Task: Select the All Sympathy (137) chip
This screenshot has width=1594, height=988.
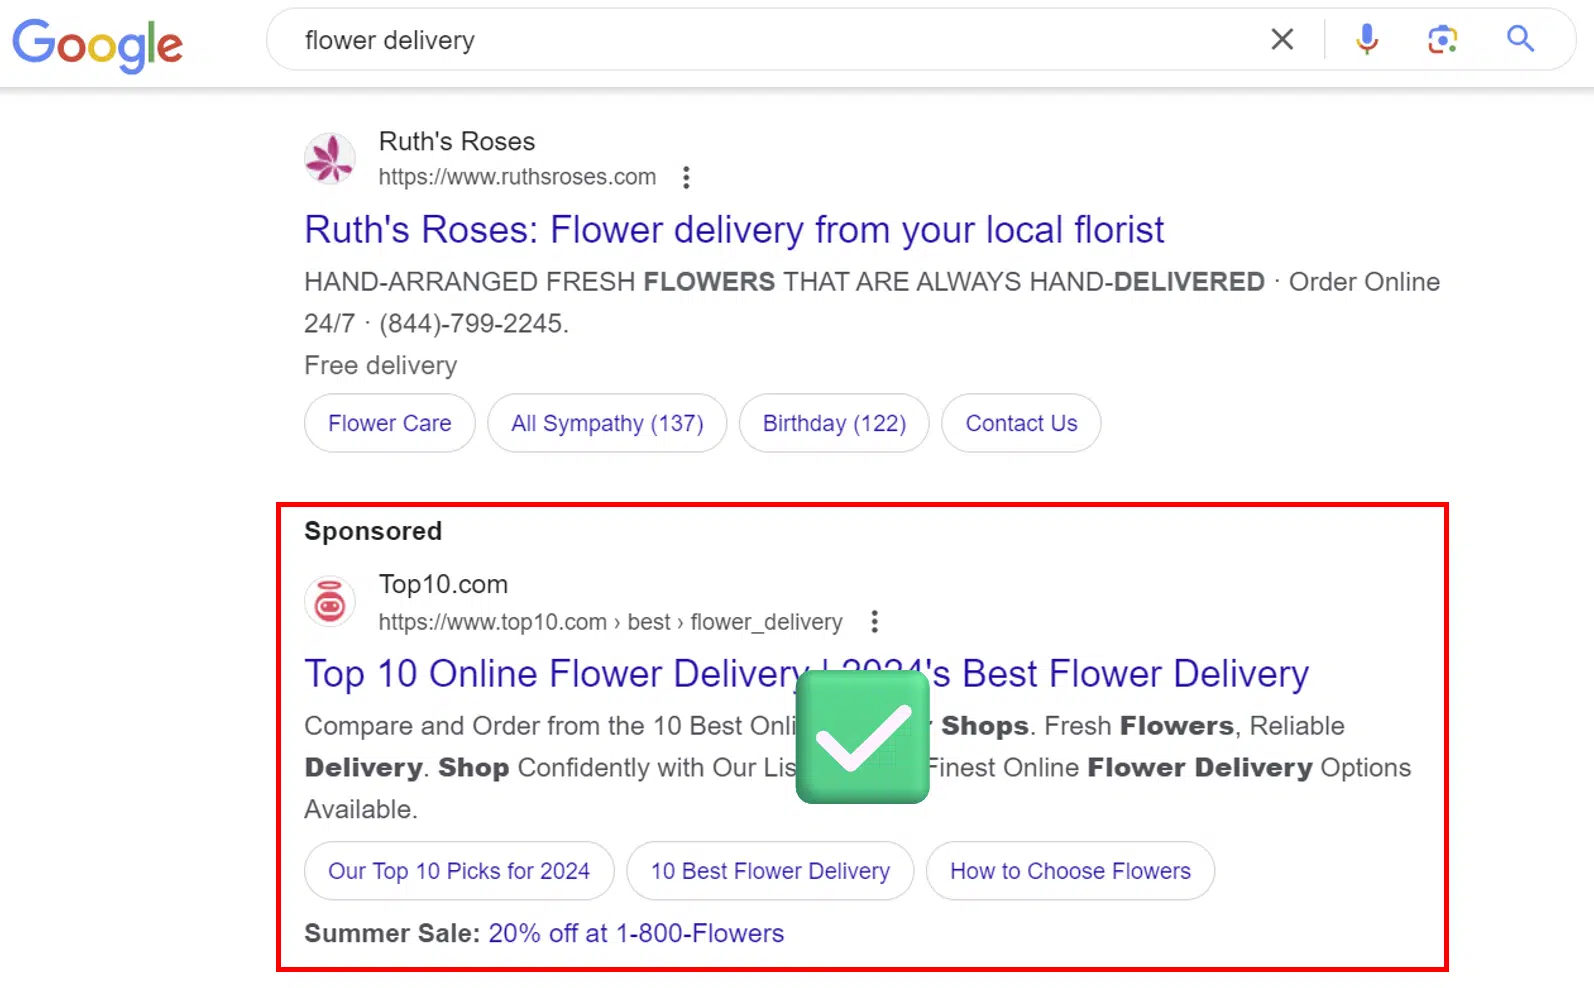Action: pyautogui.click(x=607, y=423)
